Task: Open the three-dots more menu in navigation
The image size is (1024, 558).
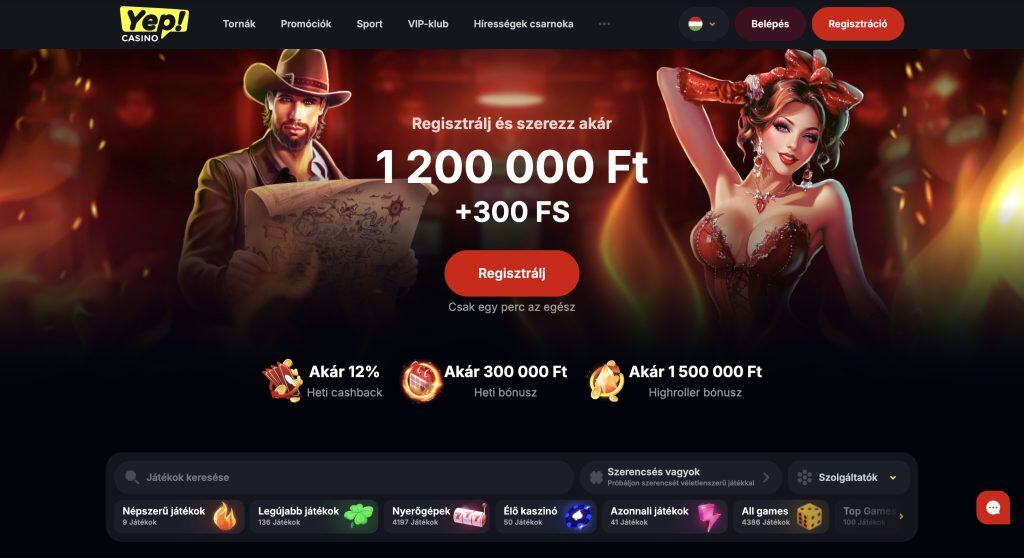Action: [x=604, y=24]
